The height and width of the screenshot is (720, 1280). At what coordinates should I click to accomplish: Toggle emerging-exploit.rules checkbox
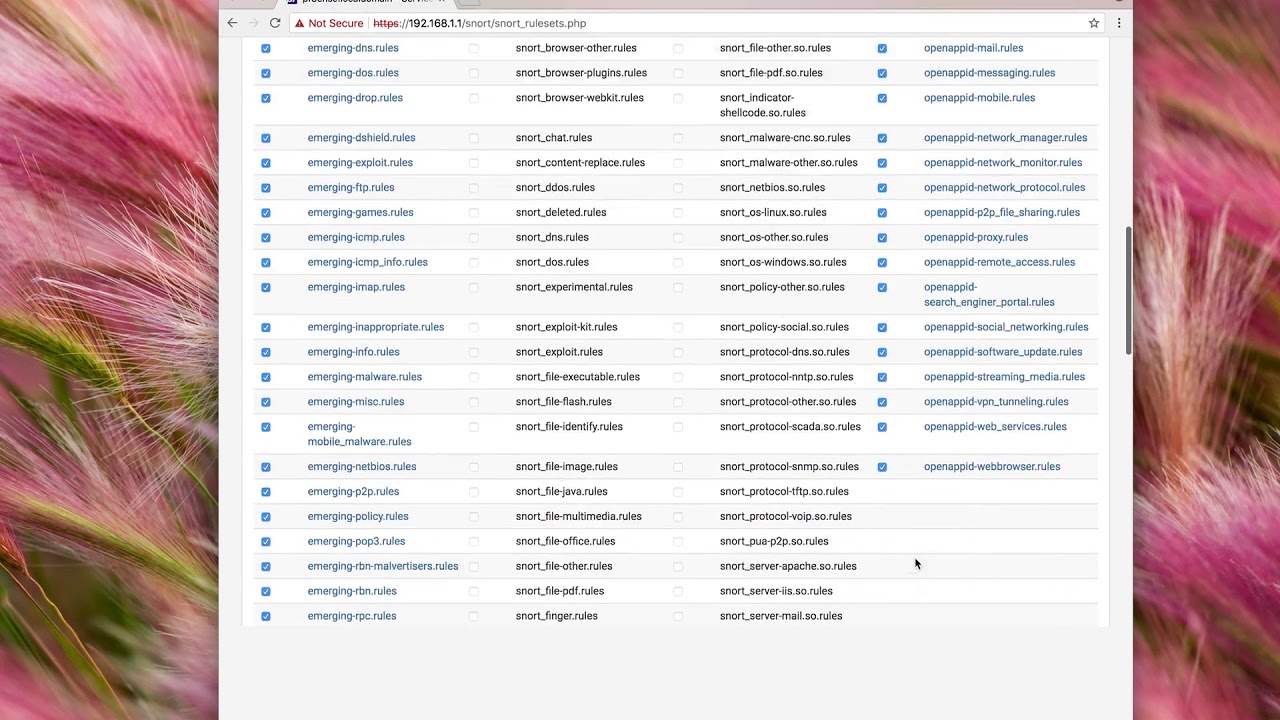[x=266, y=163]
